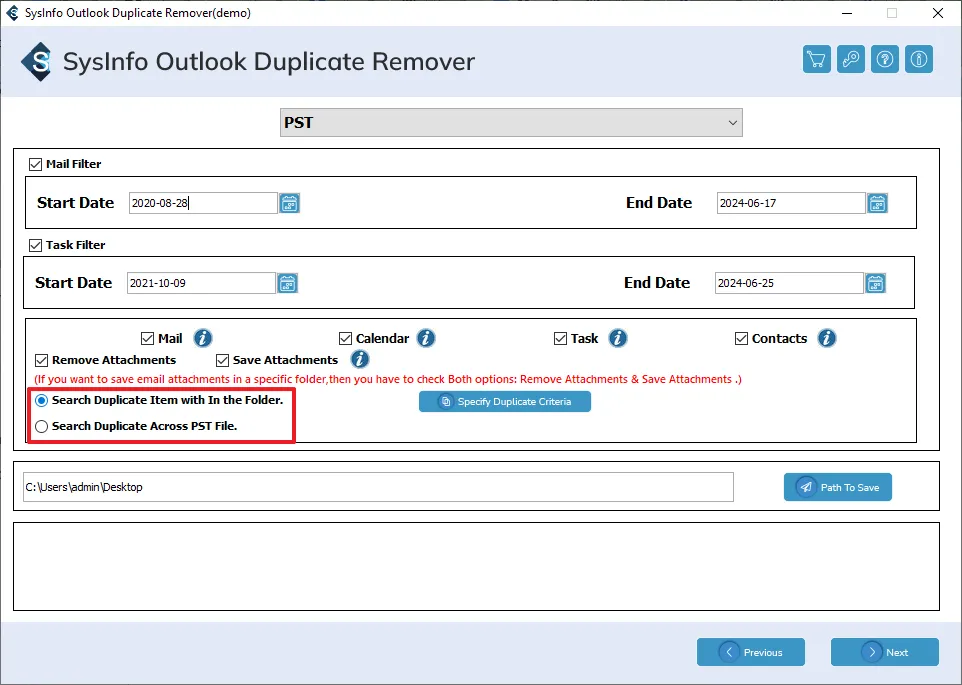The height and width of the screenshot is (685, 962).
Task: Toggle the Contacts checkbox
Action: (x=742, y=339)
